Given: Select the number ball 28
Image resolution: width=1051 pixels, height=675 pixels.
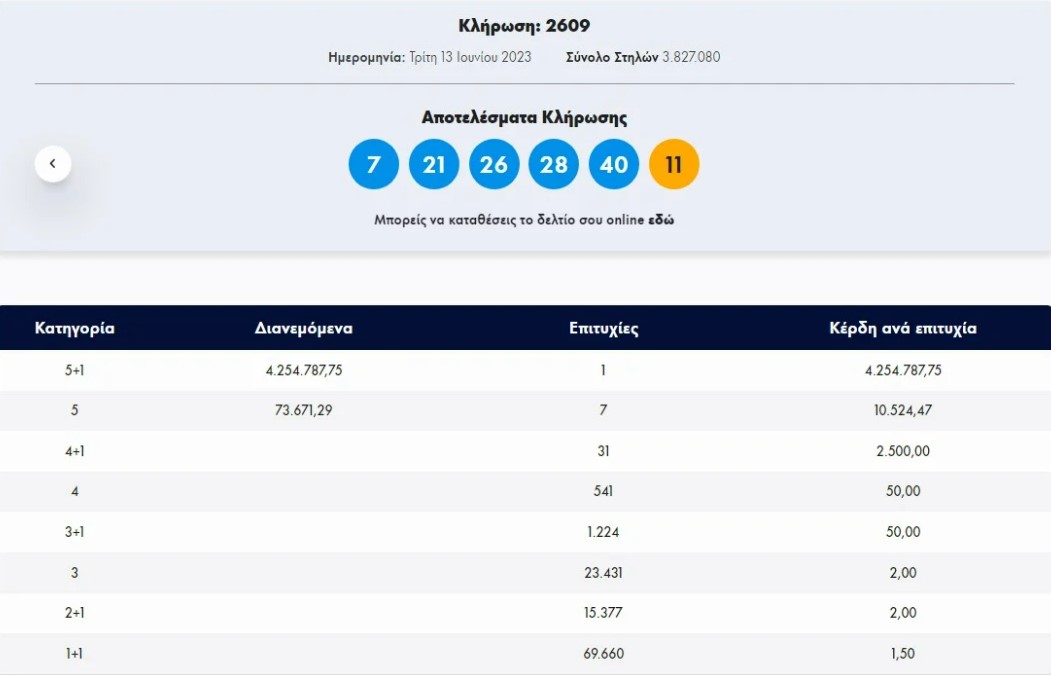Looking at the screenshot, I should (x=553, y=163).
